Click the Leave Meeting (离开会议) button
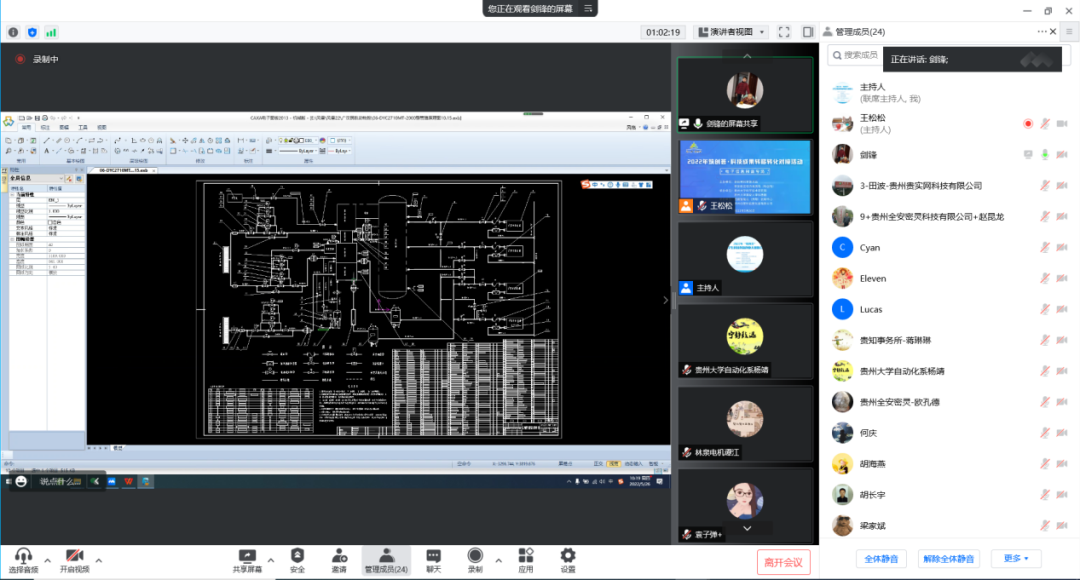Image resolution: width=1080 pixels, height=580 pixels. point(783,562)
